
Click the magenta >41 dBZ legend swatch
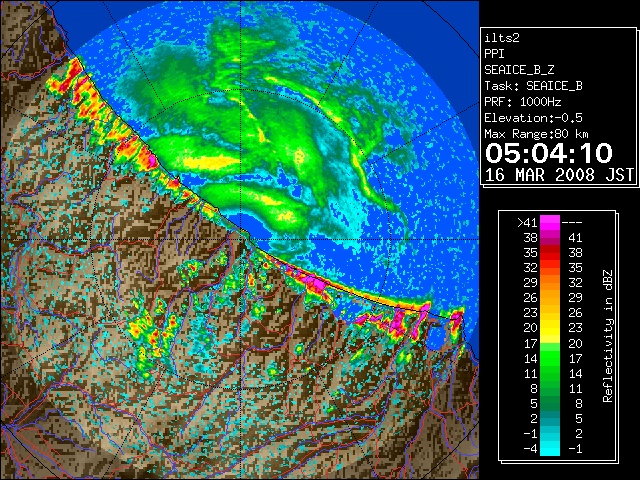550,223
